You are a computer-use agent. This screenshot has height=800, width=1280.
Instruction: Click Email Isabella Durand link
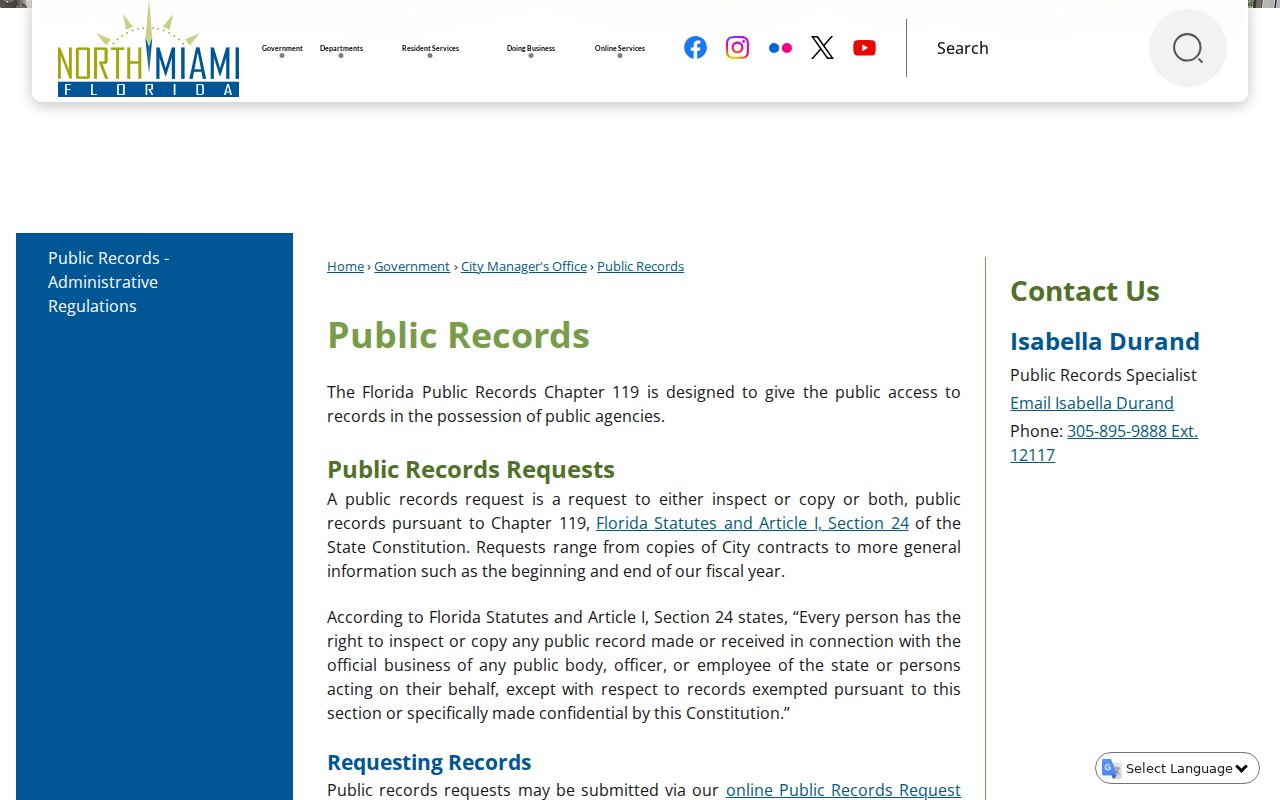click(x=1092, y=403)
